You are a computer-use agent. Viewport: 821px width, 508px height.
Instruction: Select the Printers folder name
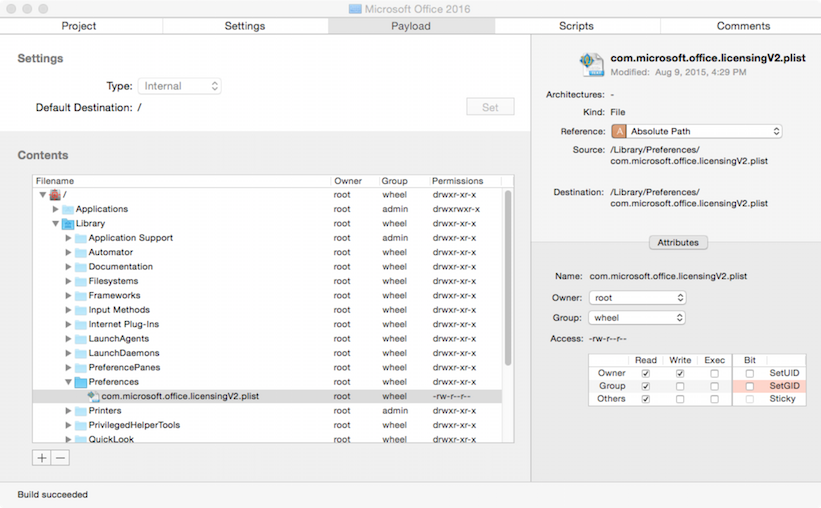click(105, 411)
